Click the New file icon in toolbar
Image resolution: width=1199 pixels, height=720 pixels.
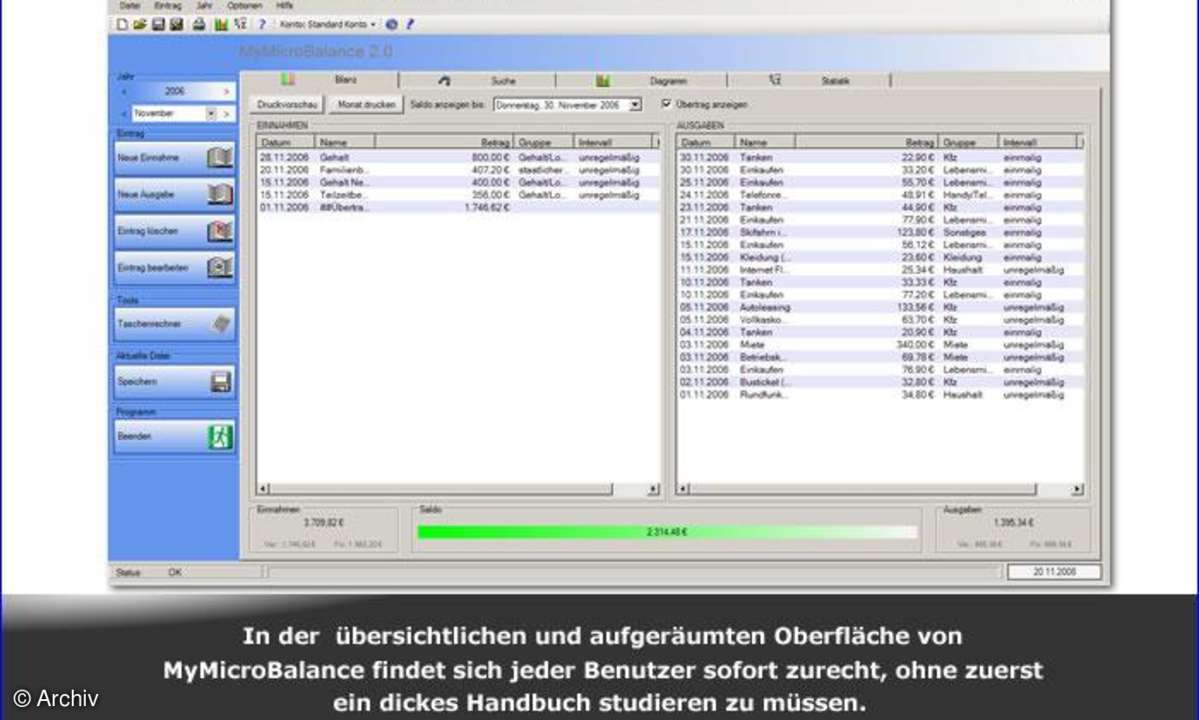pyautogui.click(x=122, y=24)
